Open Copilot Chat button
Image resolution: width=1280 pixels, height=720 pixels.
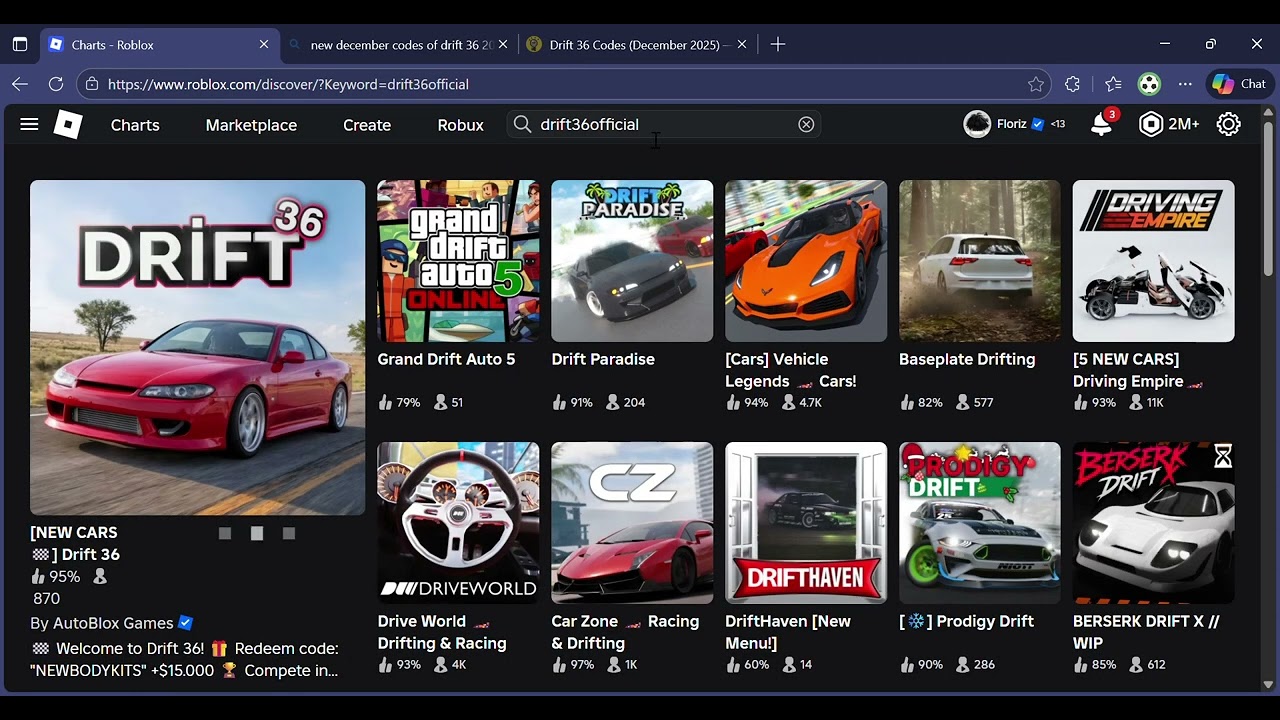click(x=1238, y=84)
